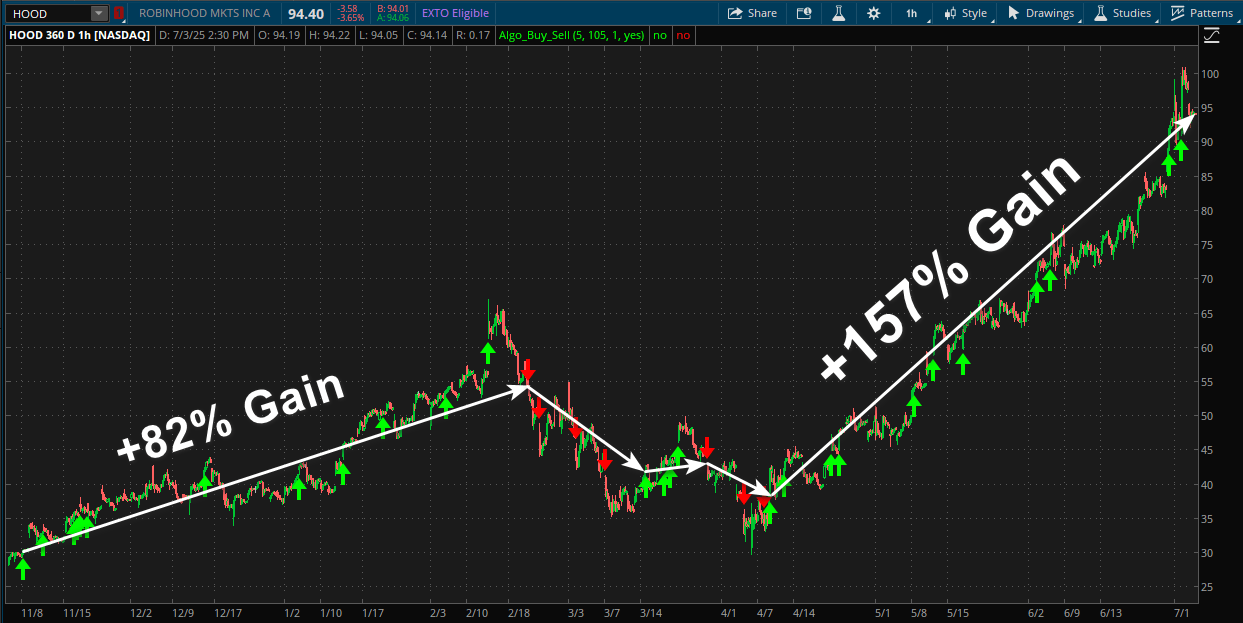Click the red linking clipboard icon
Screen dimensions: 1243x623
tap(119, 13)
